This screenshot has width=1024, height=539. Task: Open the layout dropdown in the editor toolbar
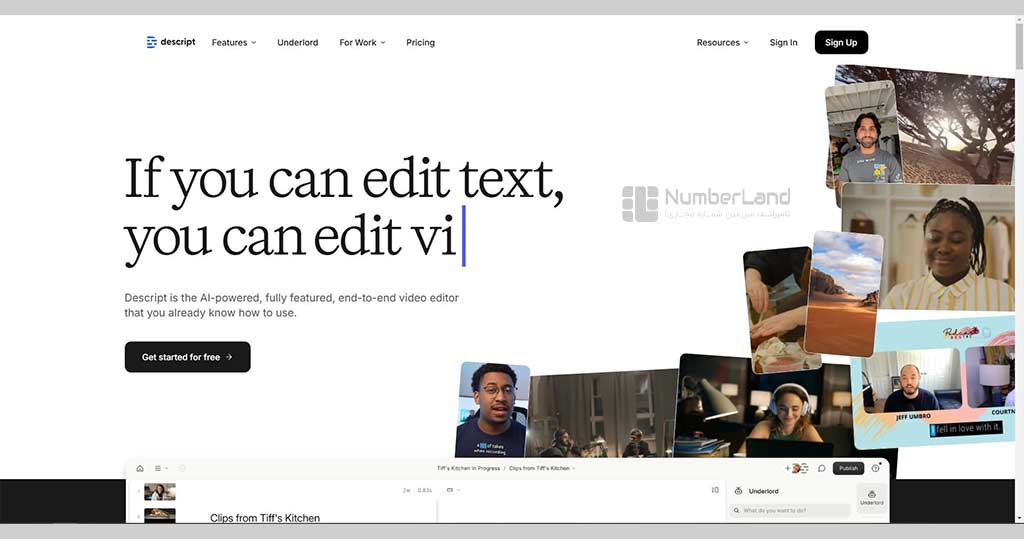(453, 490)
